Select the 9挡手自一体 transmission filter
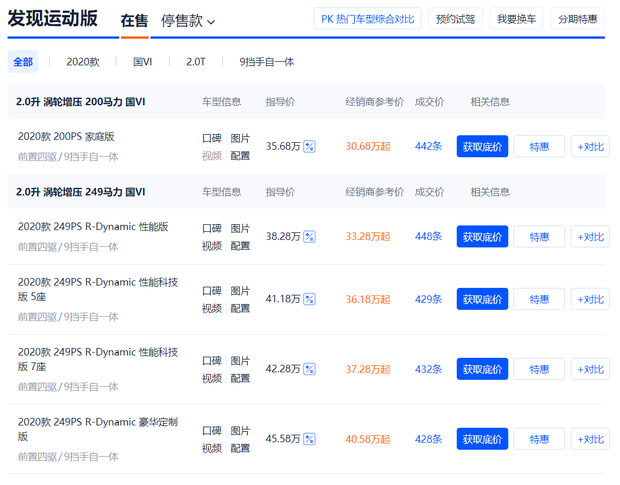This screenshot has height=485, width=620. tap(266, 62)
